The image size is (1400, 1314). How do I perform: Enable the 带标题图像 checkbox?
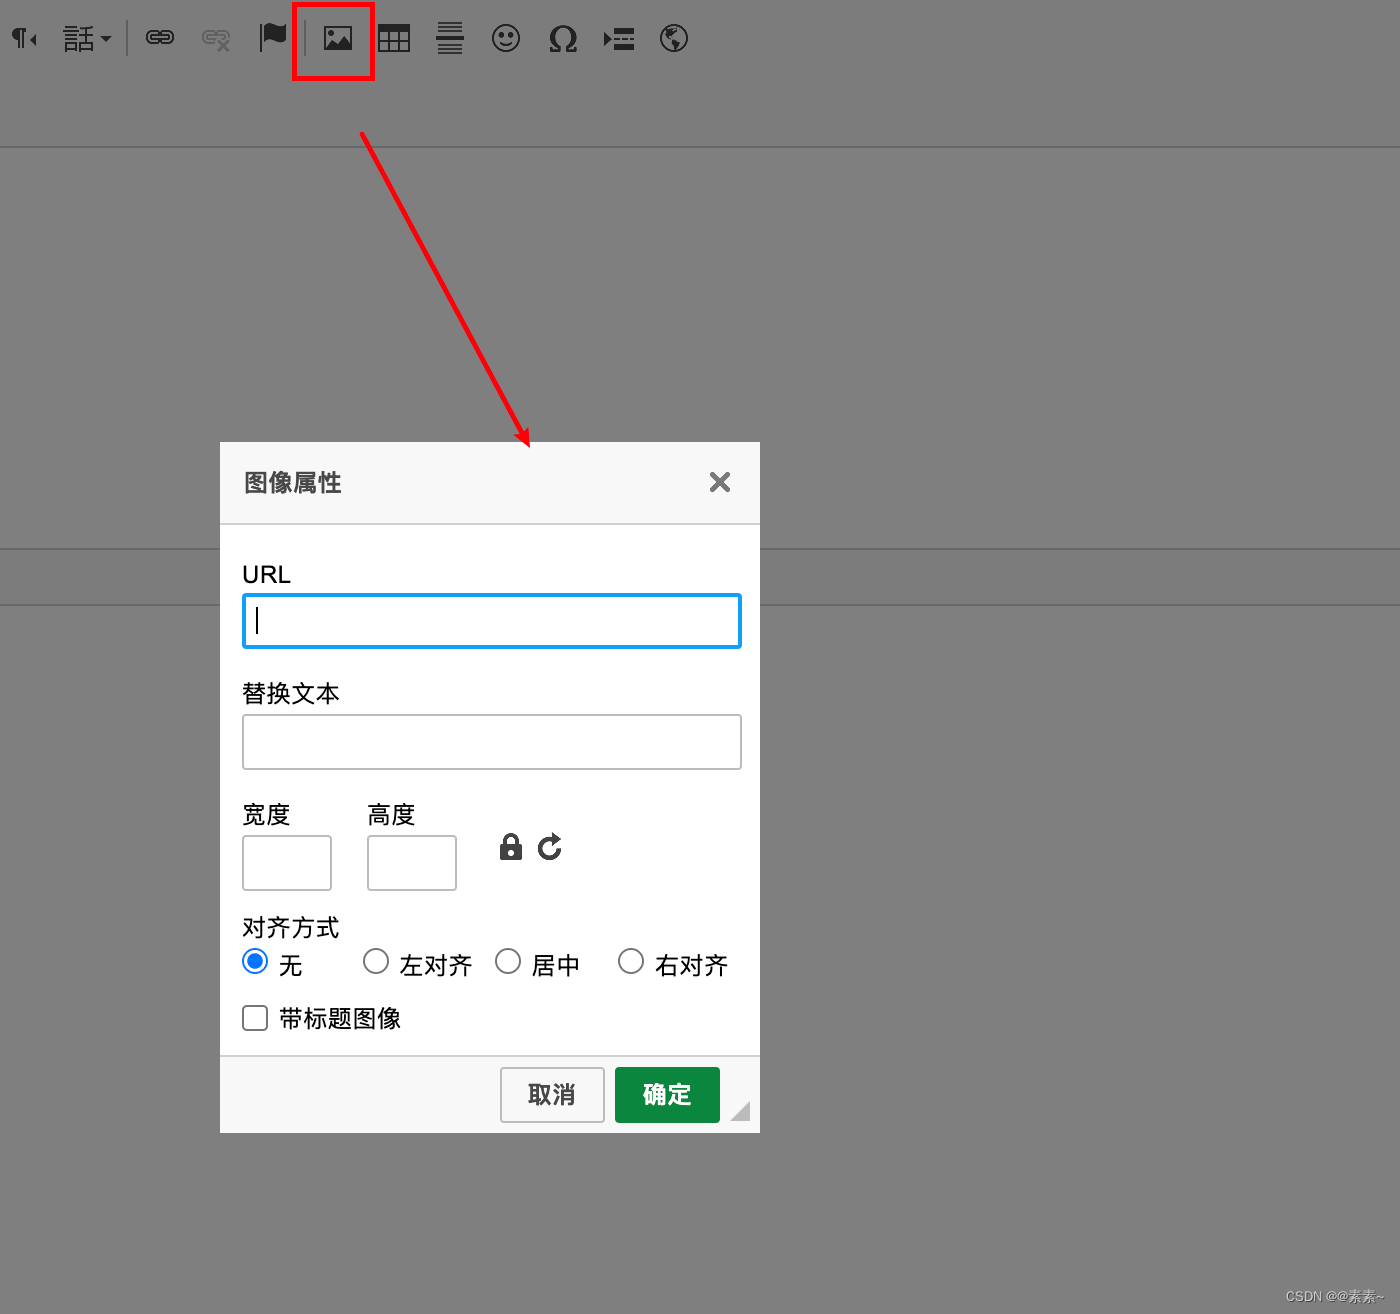(255, 1018)
